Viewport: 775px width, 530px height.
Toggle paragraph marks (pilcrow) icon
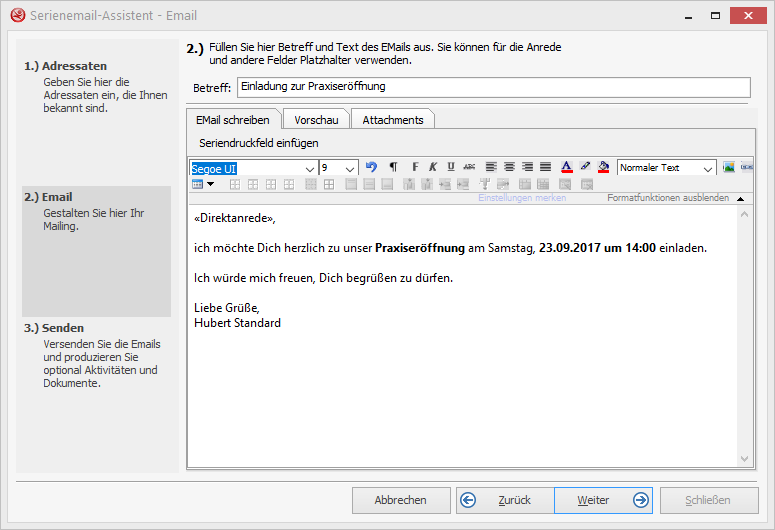coord(393,167)
